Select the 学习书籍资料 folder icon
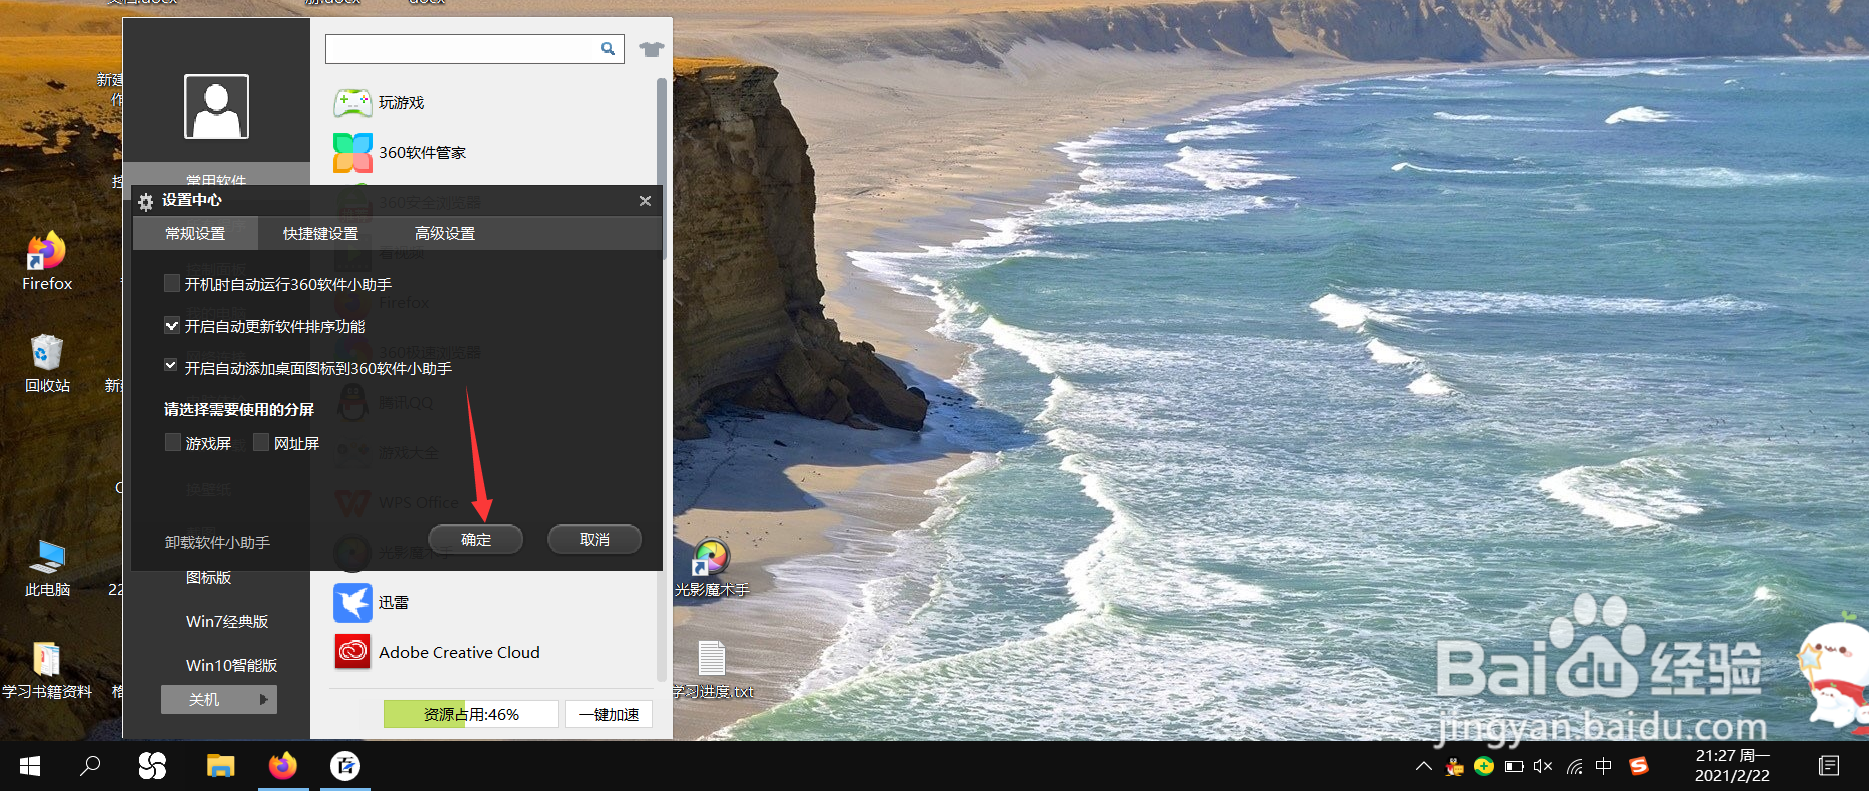Viewport: 1869px width, 791px height. coord(46,670)
